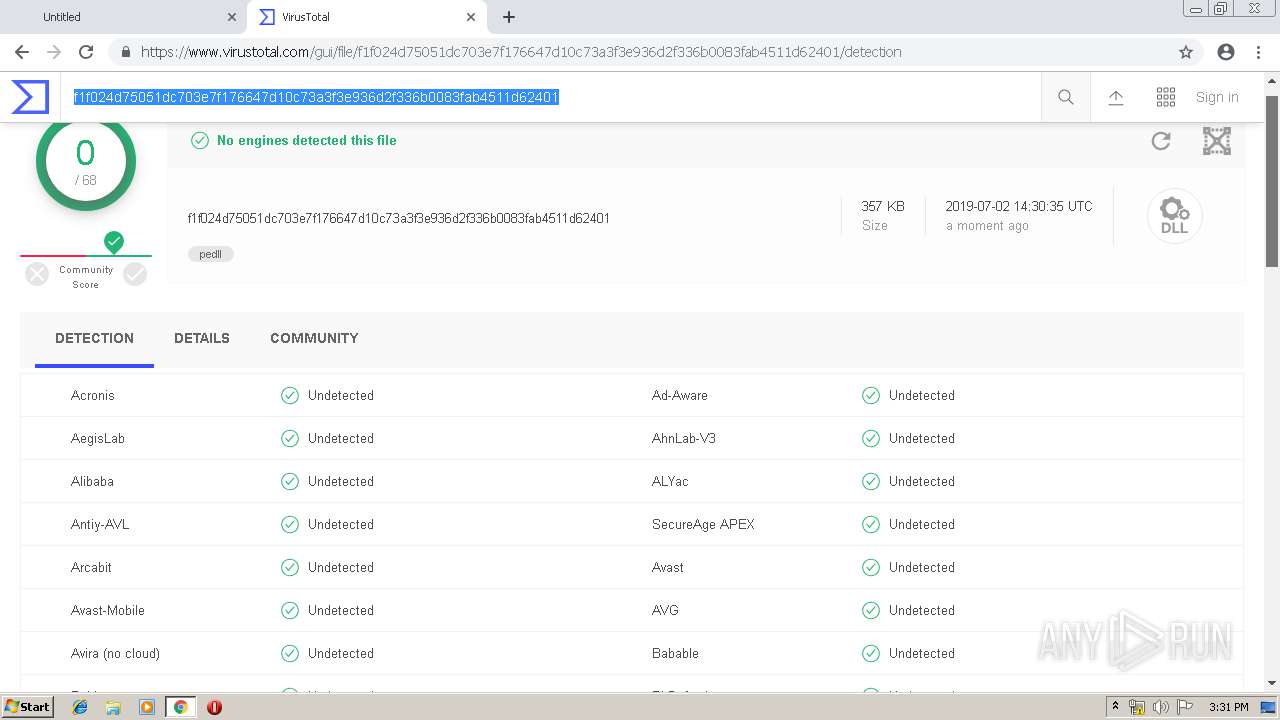Screen dimensions: 1280x720
Task: Open the Chrome three-dot menu
Action: click(1258, 52)
